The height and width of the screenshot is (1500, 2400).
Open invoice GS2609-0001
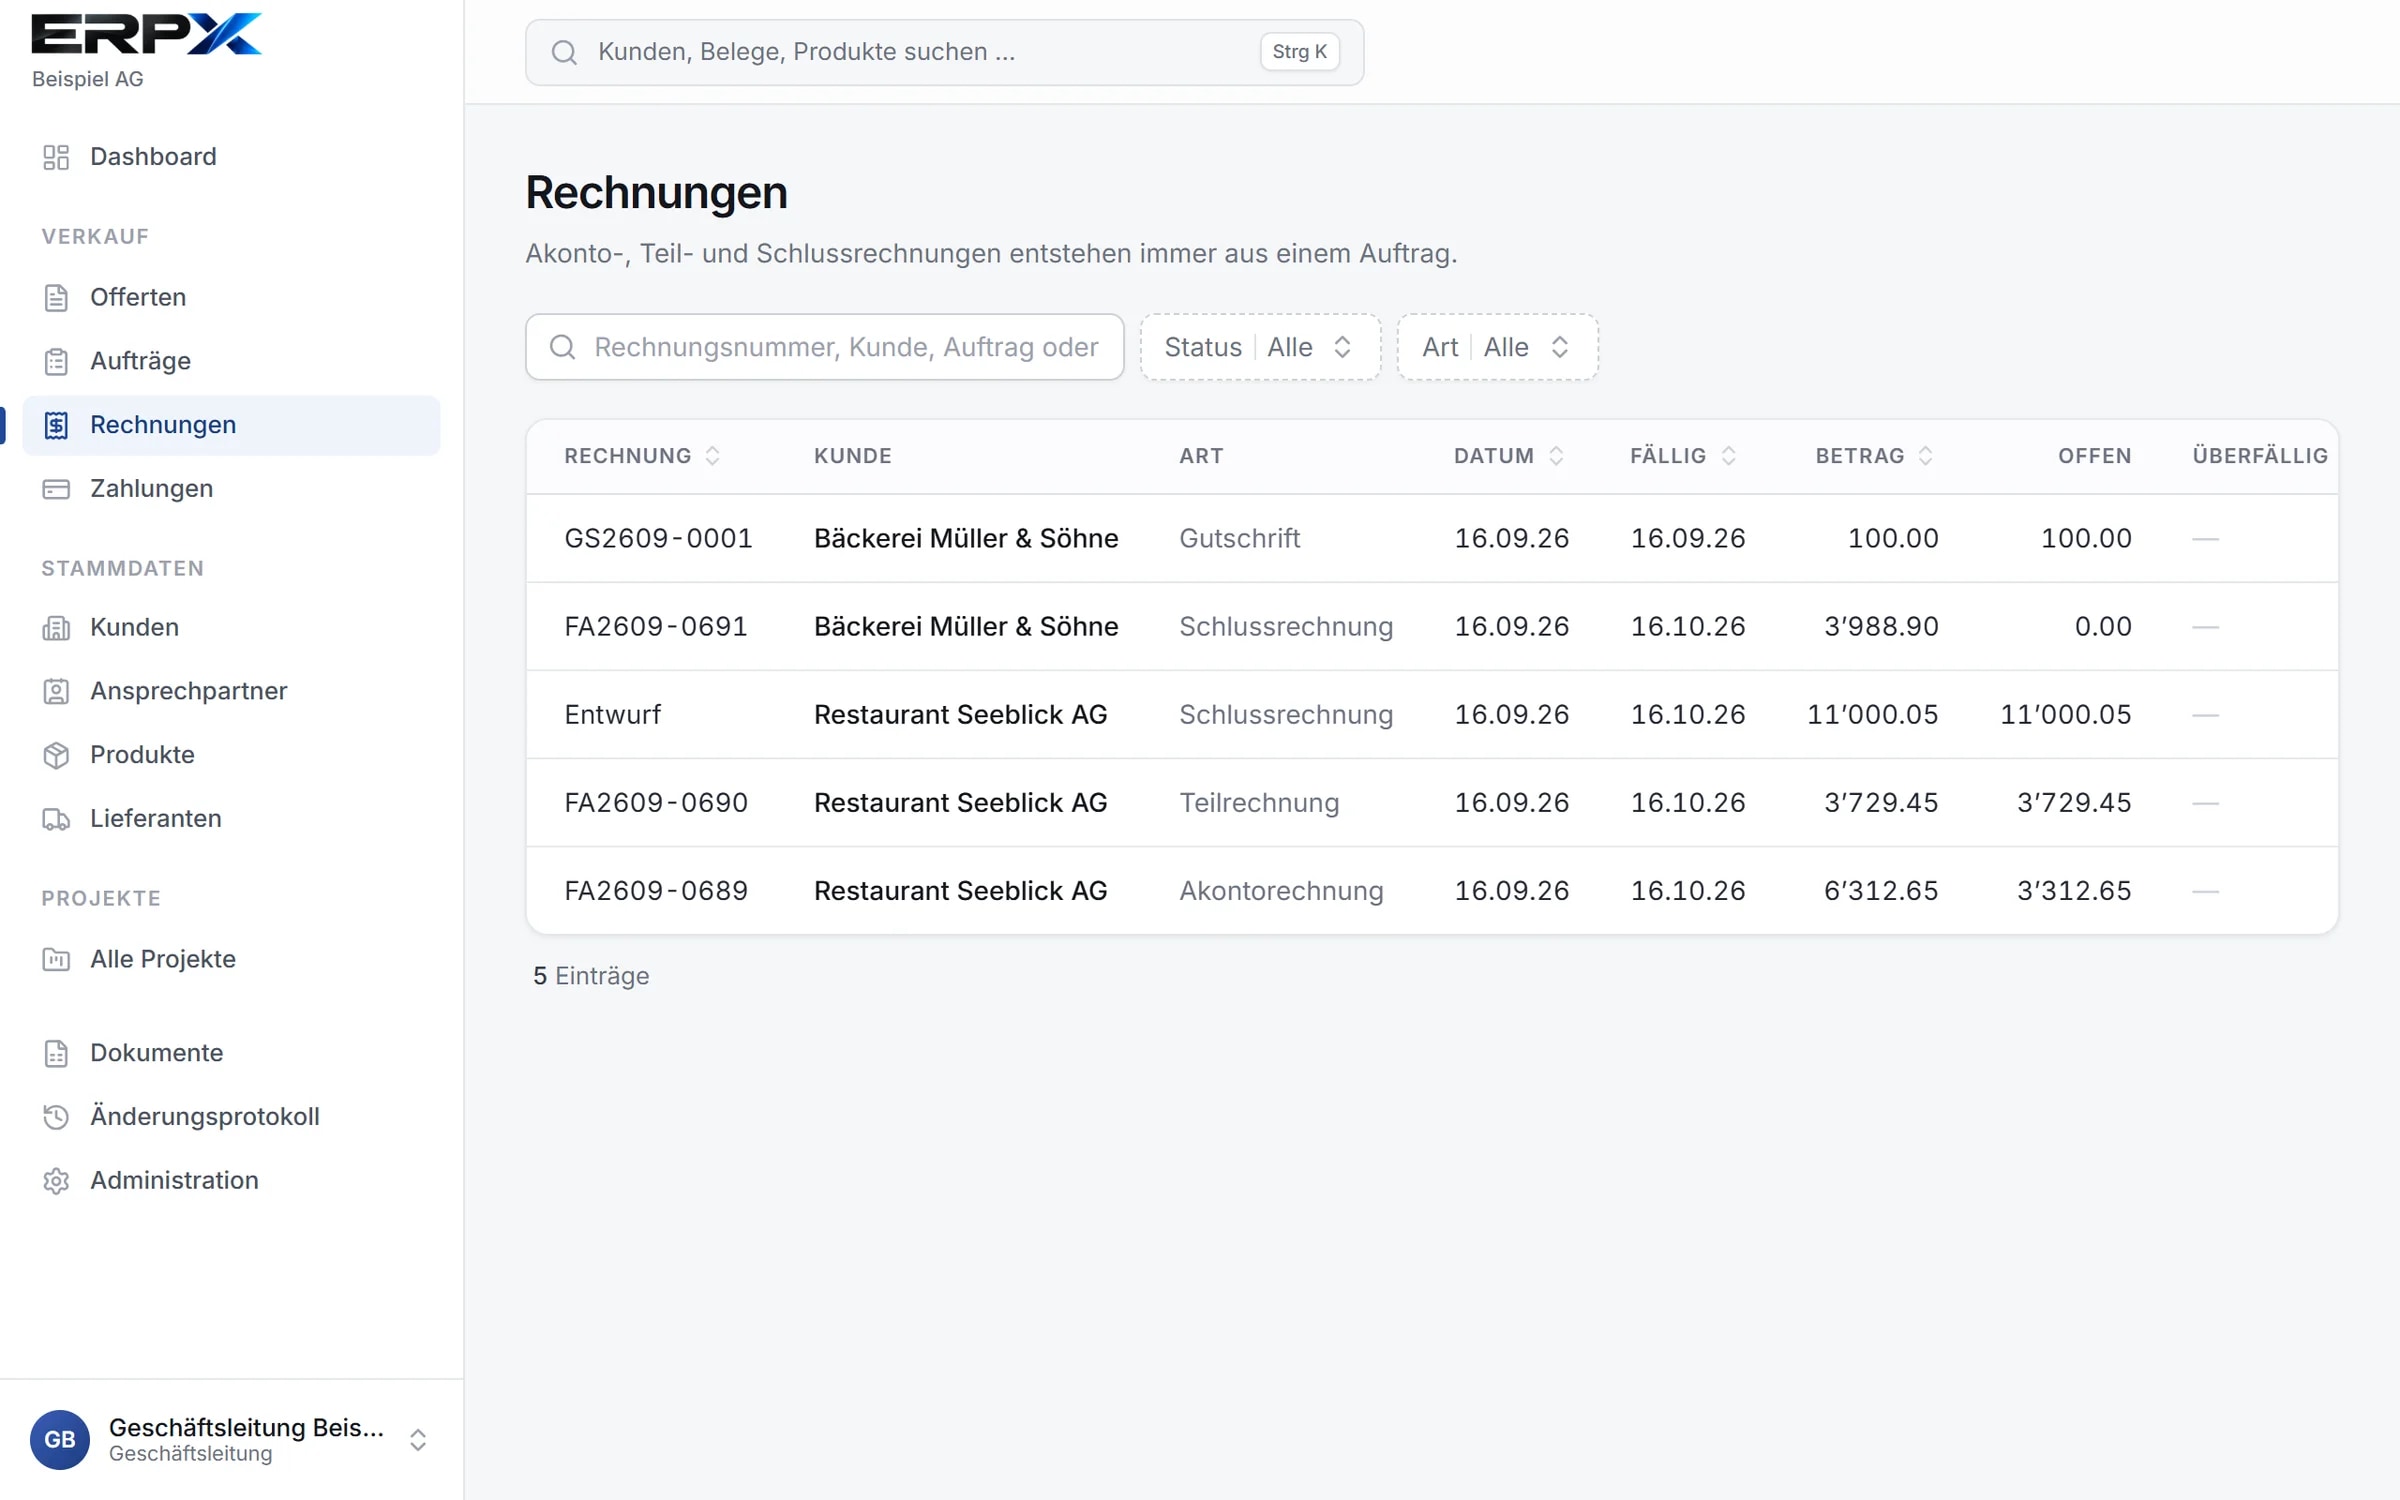coord(1432,538)
